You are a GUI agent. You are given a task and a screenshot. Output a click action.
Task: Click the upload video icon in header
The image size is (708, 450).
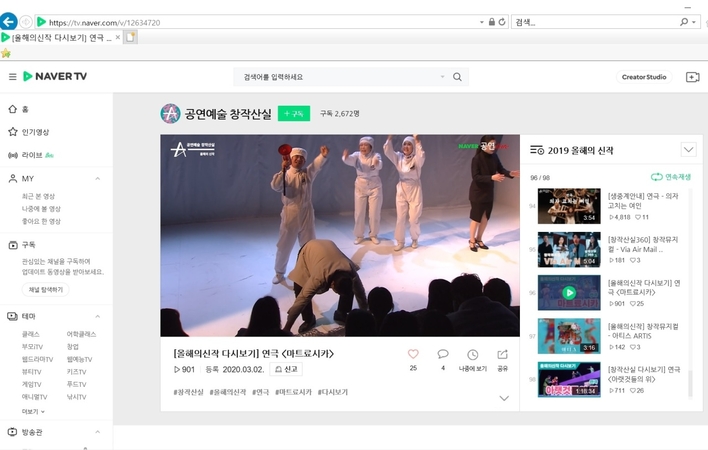tap(693, 77)
